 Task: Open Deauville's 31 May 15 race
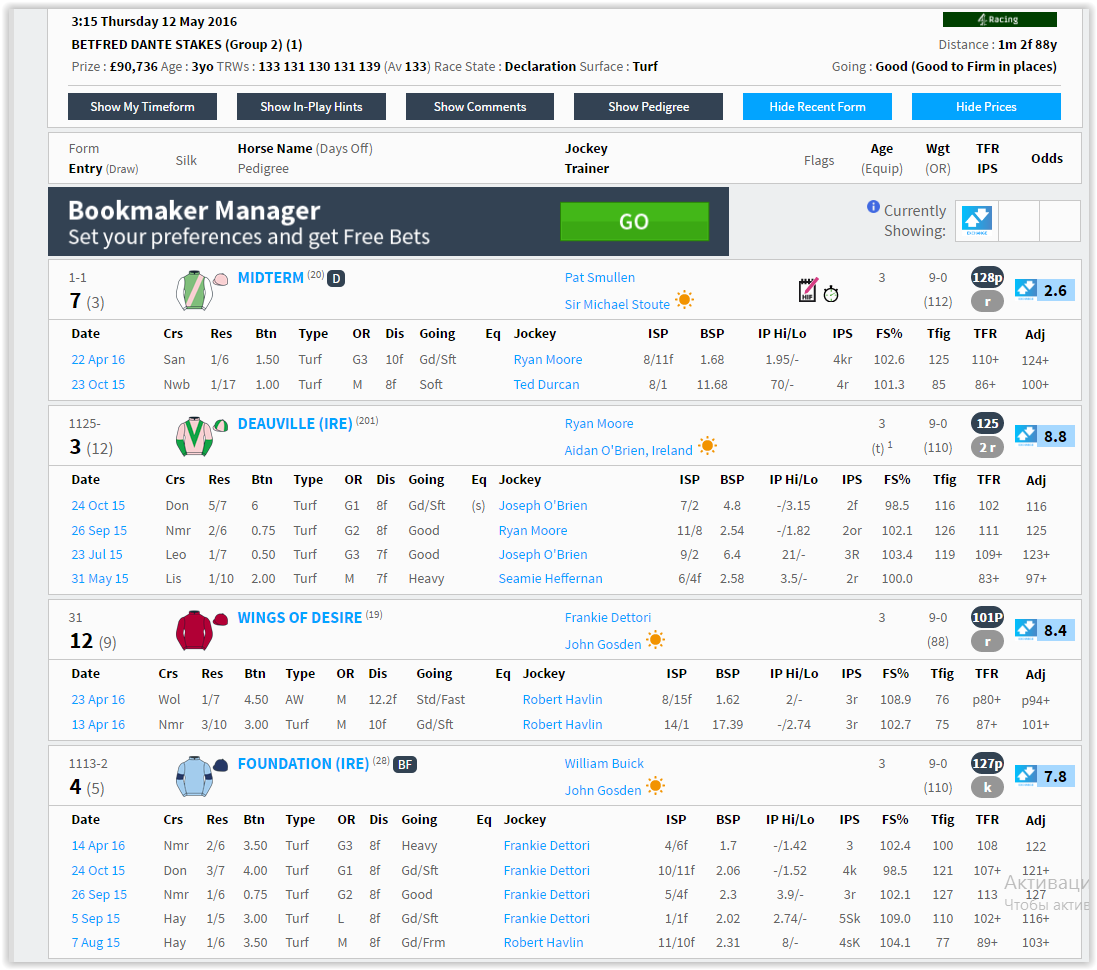pyautogui.click(x=100, y=578)
